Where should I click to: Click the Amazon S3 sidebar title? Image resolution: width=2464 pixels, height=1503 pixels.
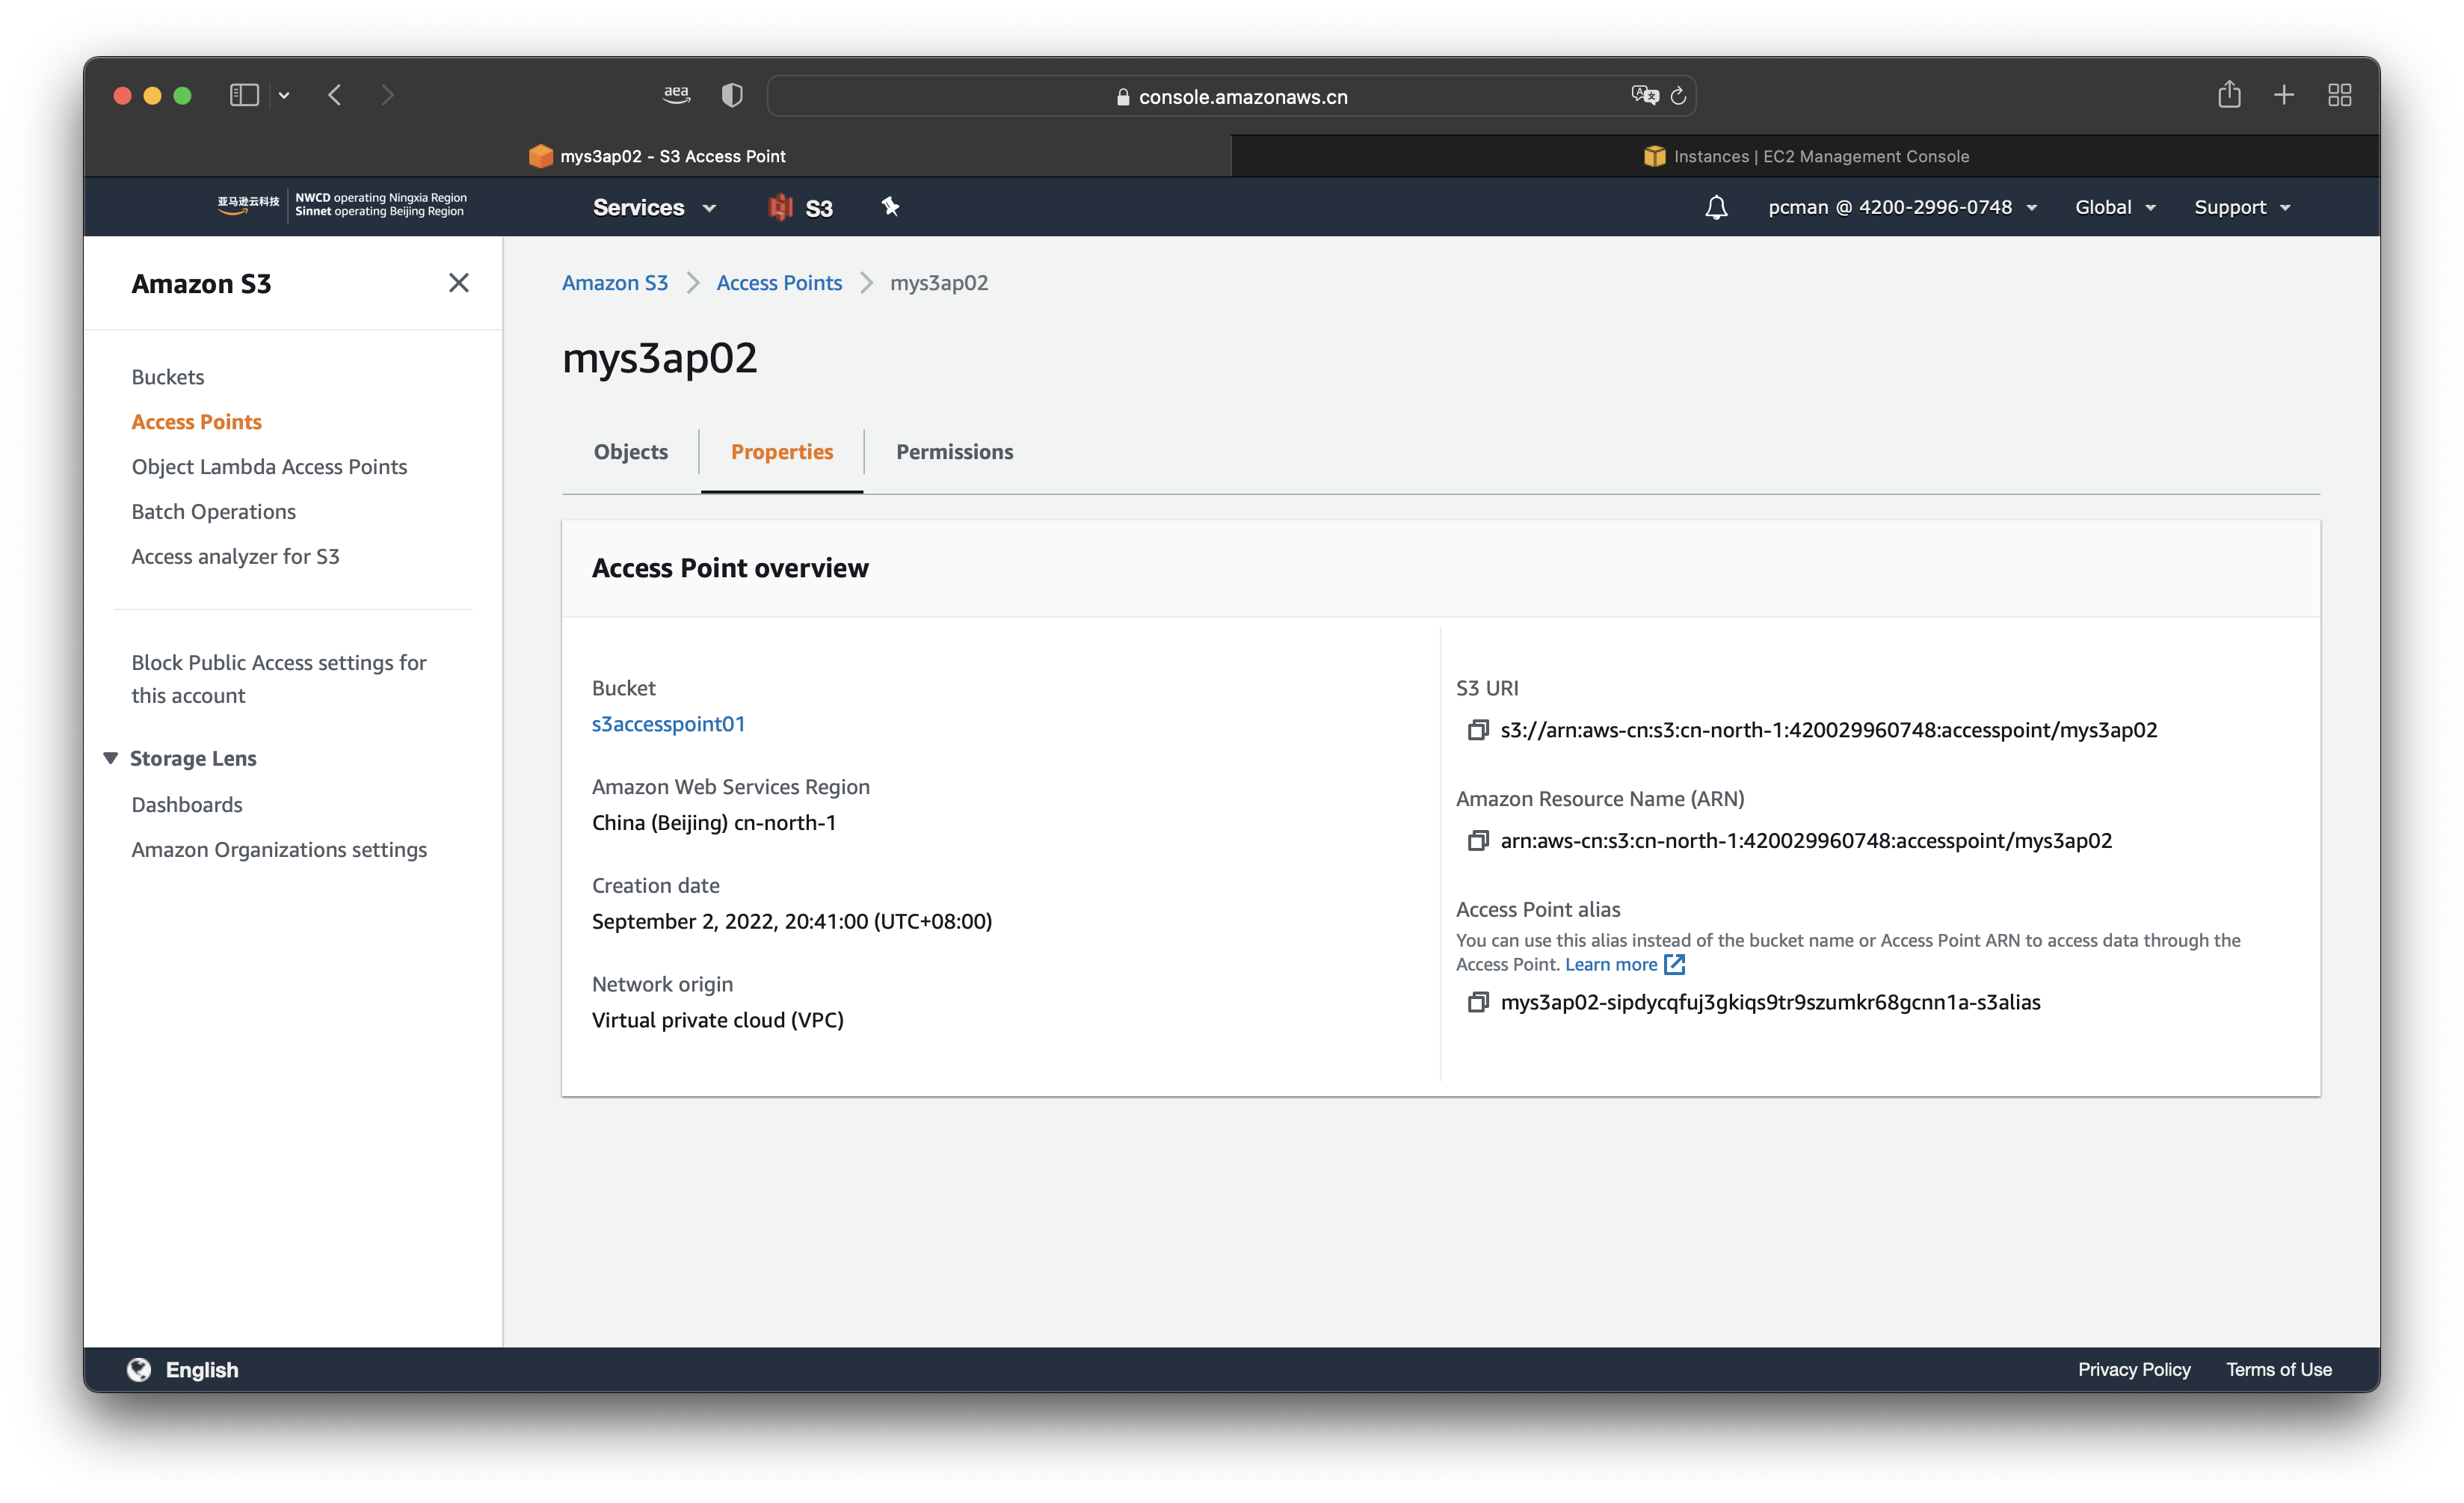point(201,284)
